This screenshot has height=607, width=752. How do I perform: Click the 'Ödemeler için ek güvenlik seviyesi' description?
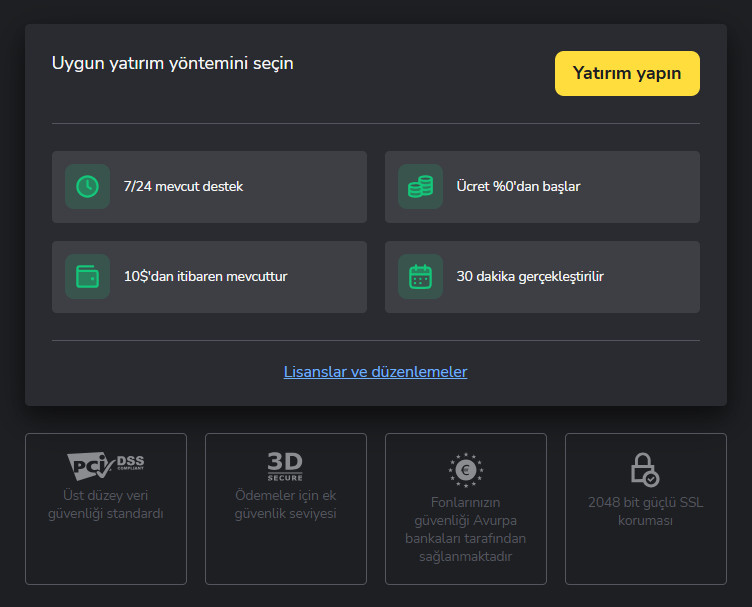point(285,504)
